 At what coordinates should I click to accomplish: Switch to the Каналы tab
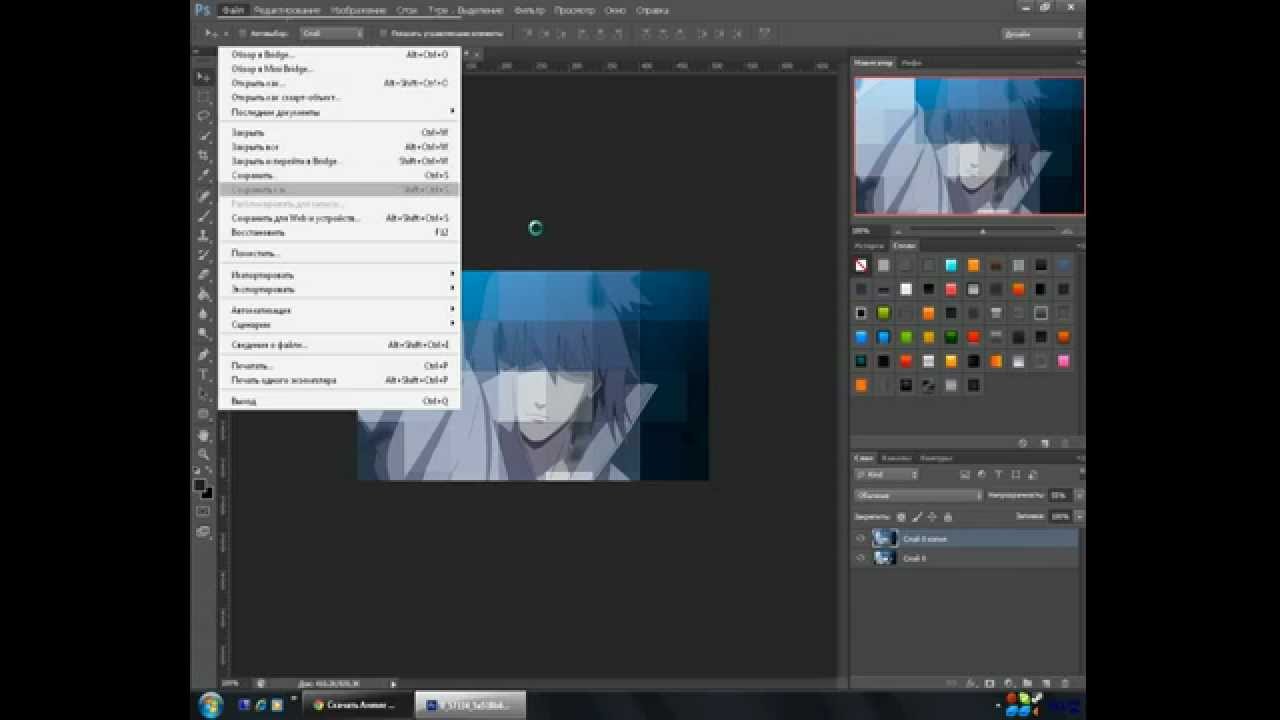tap(897, 458)
